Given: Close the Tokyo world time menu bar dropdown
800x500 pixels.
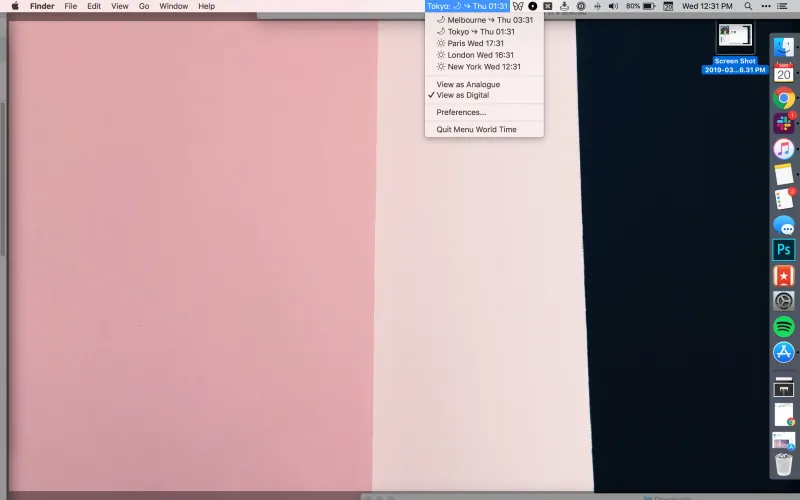Looking at the screenshot, I should 467,6.
